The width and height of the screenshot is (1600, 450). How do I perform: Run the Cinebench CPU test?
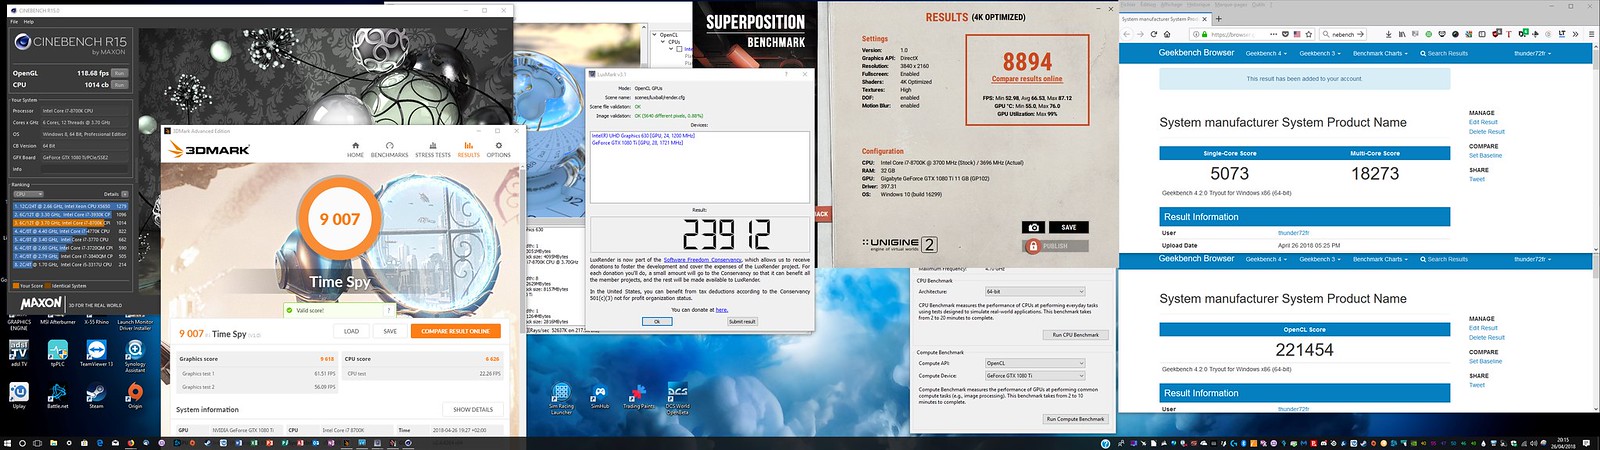[x=119, y=85]
